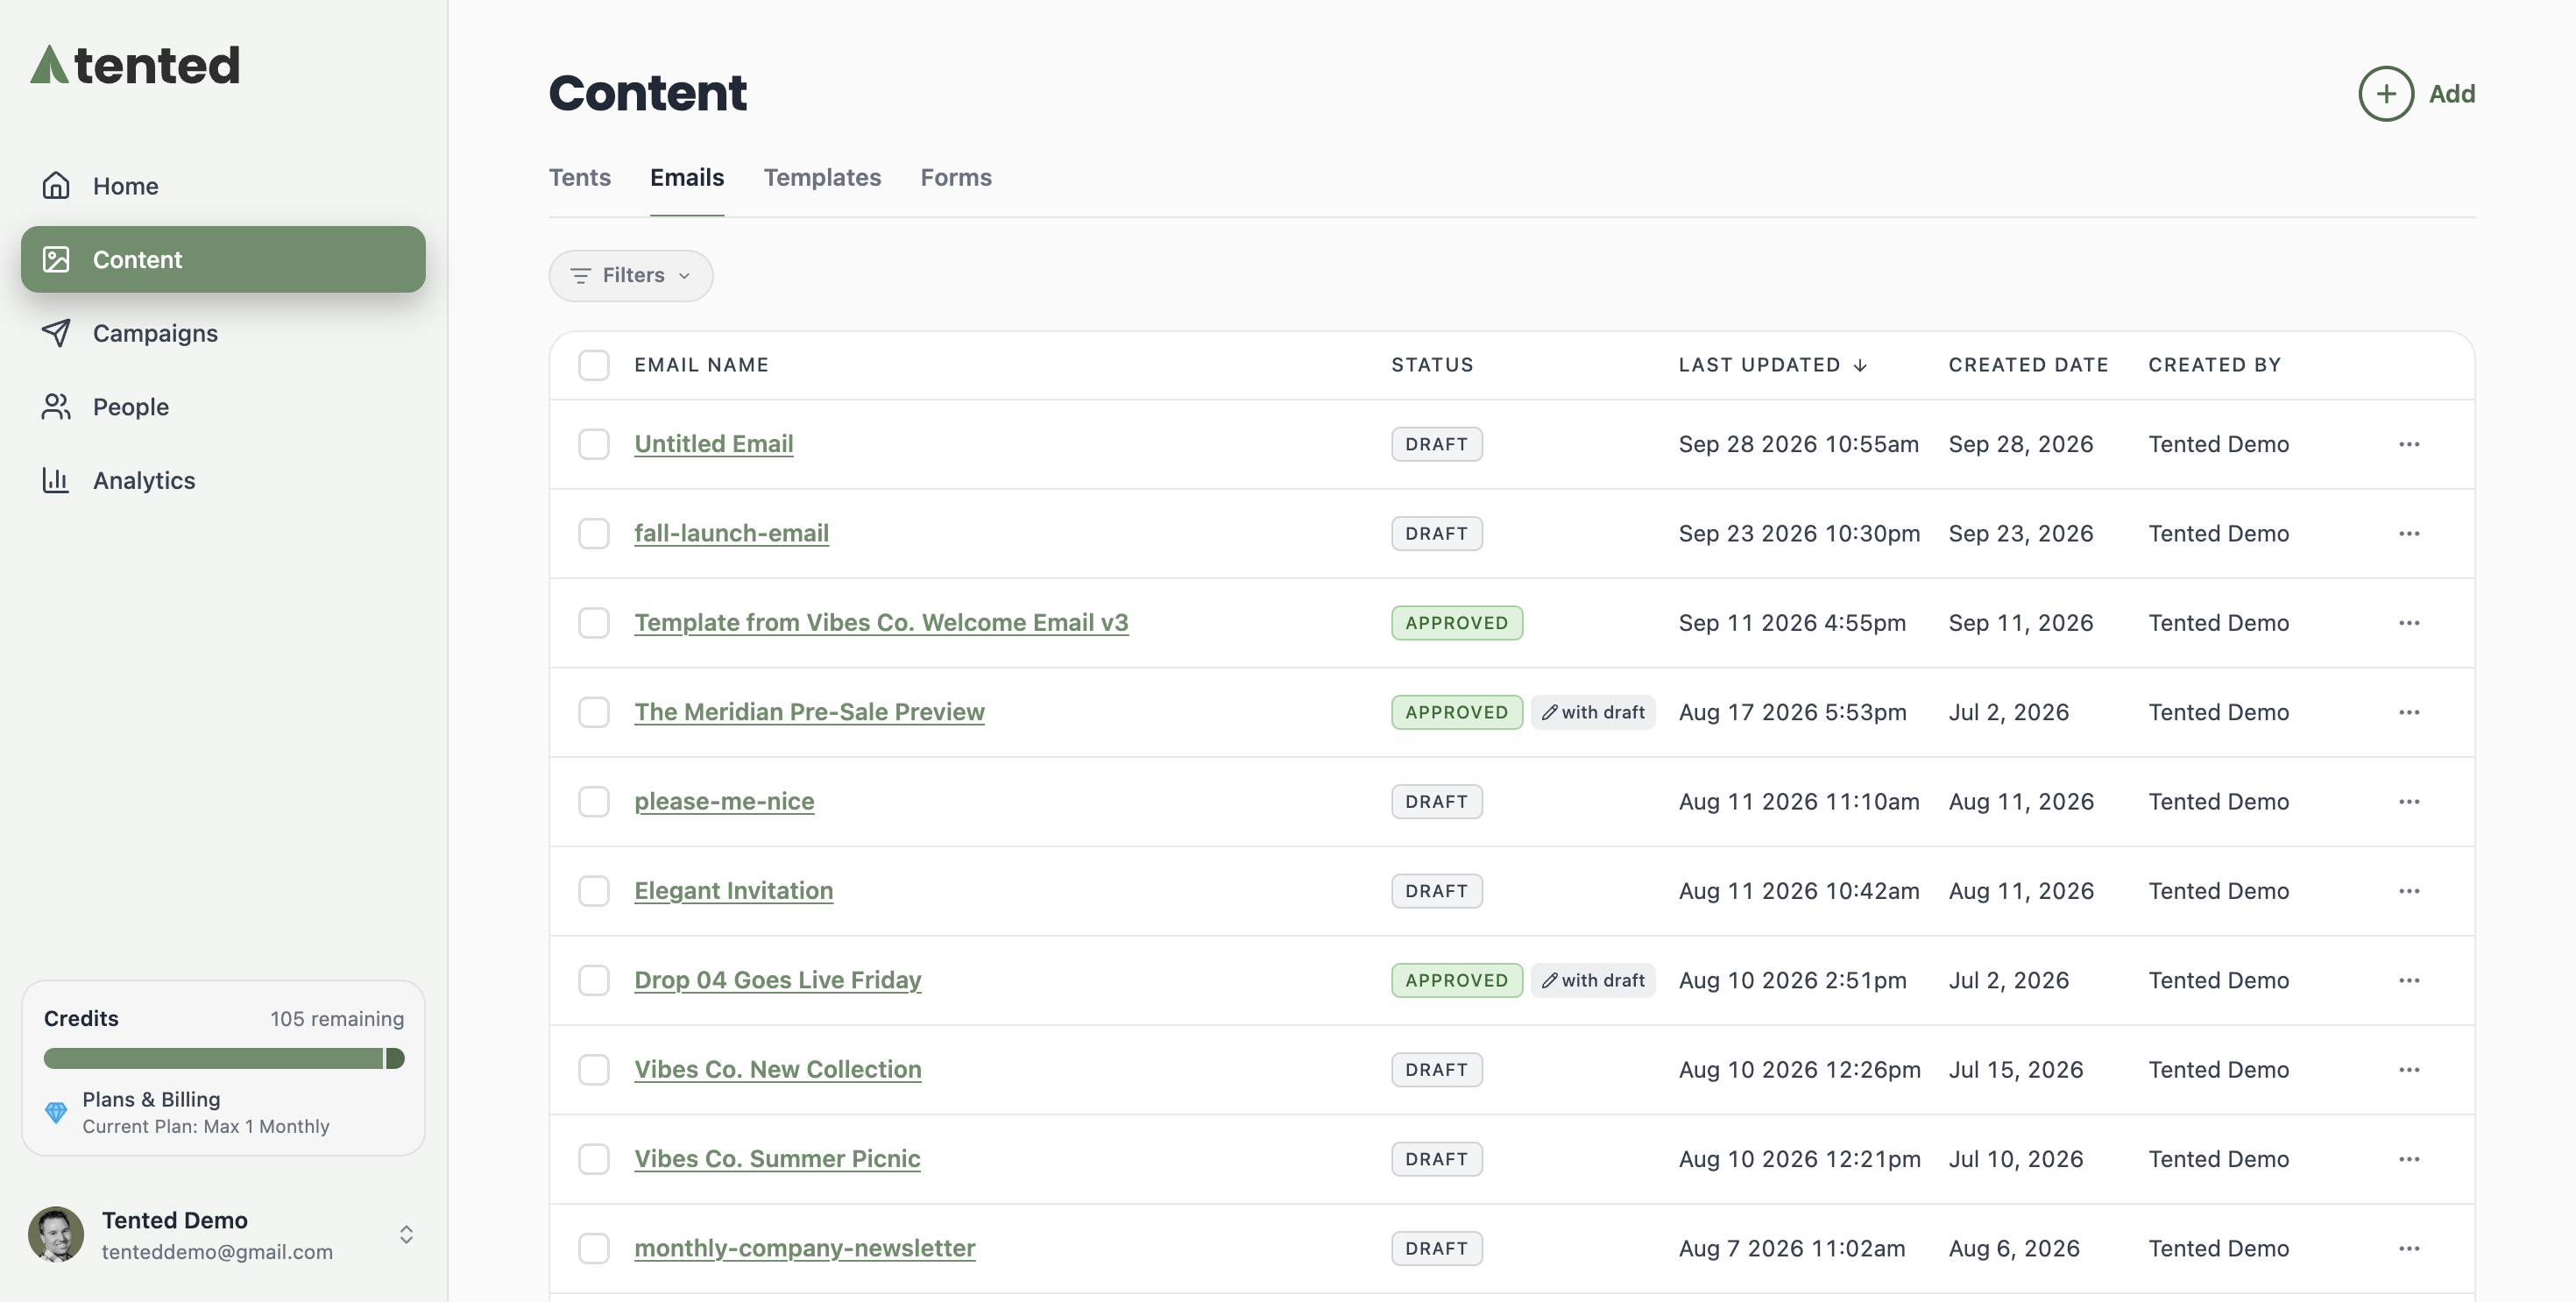
Task: Click the Tented logo
Action: [x=135, y=65]
